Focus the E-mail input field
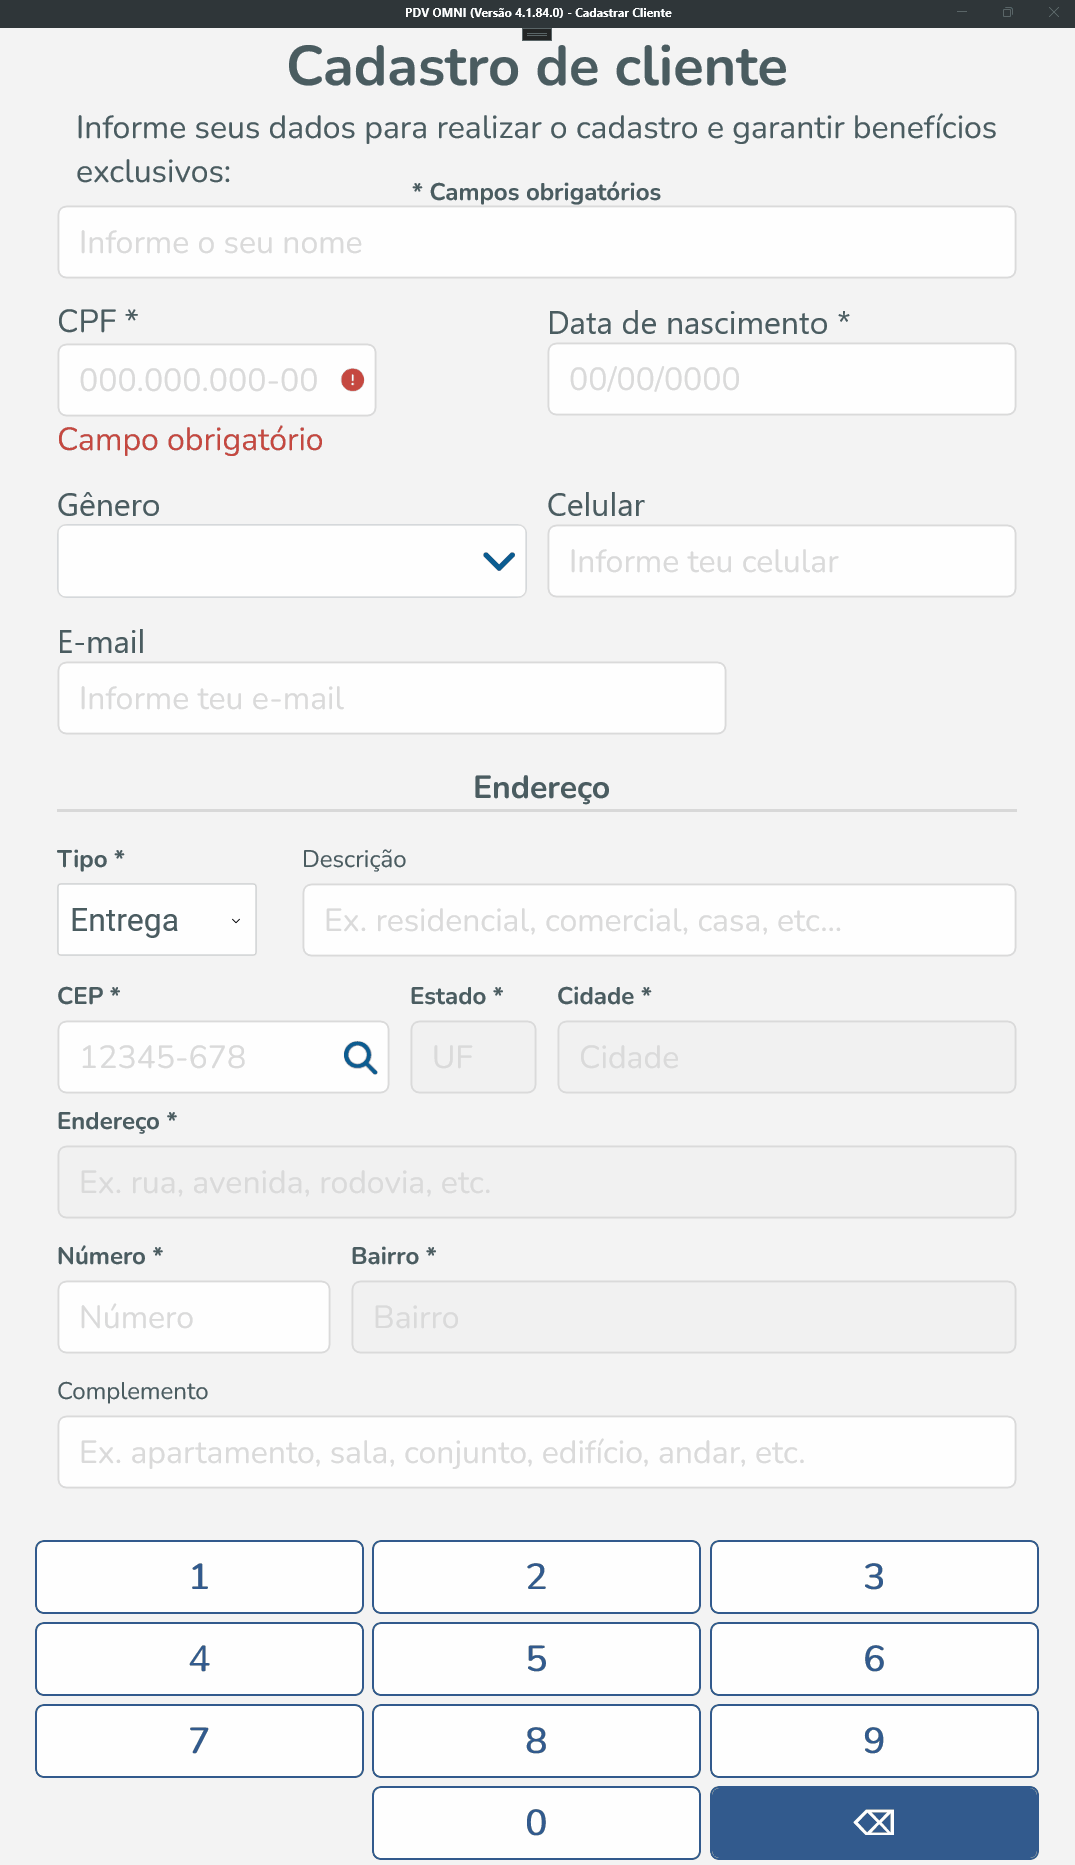This screenshot has width=1075, height=1865. click(391, 699)
